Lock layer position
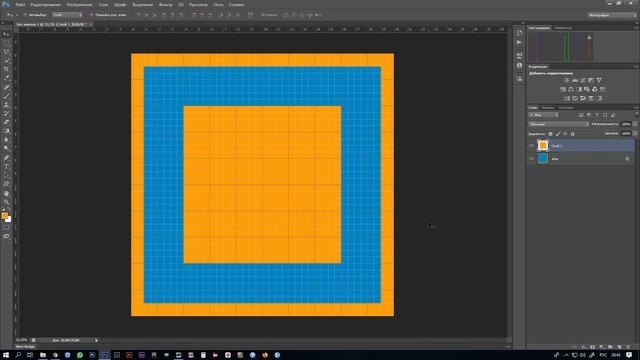The image size is (640, 360). click(x=565, y=133)
